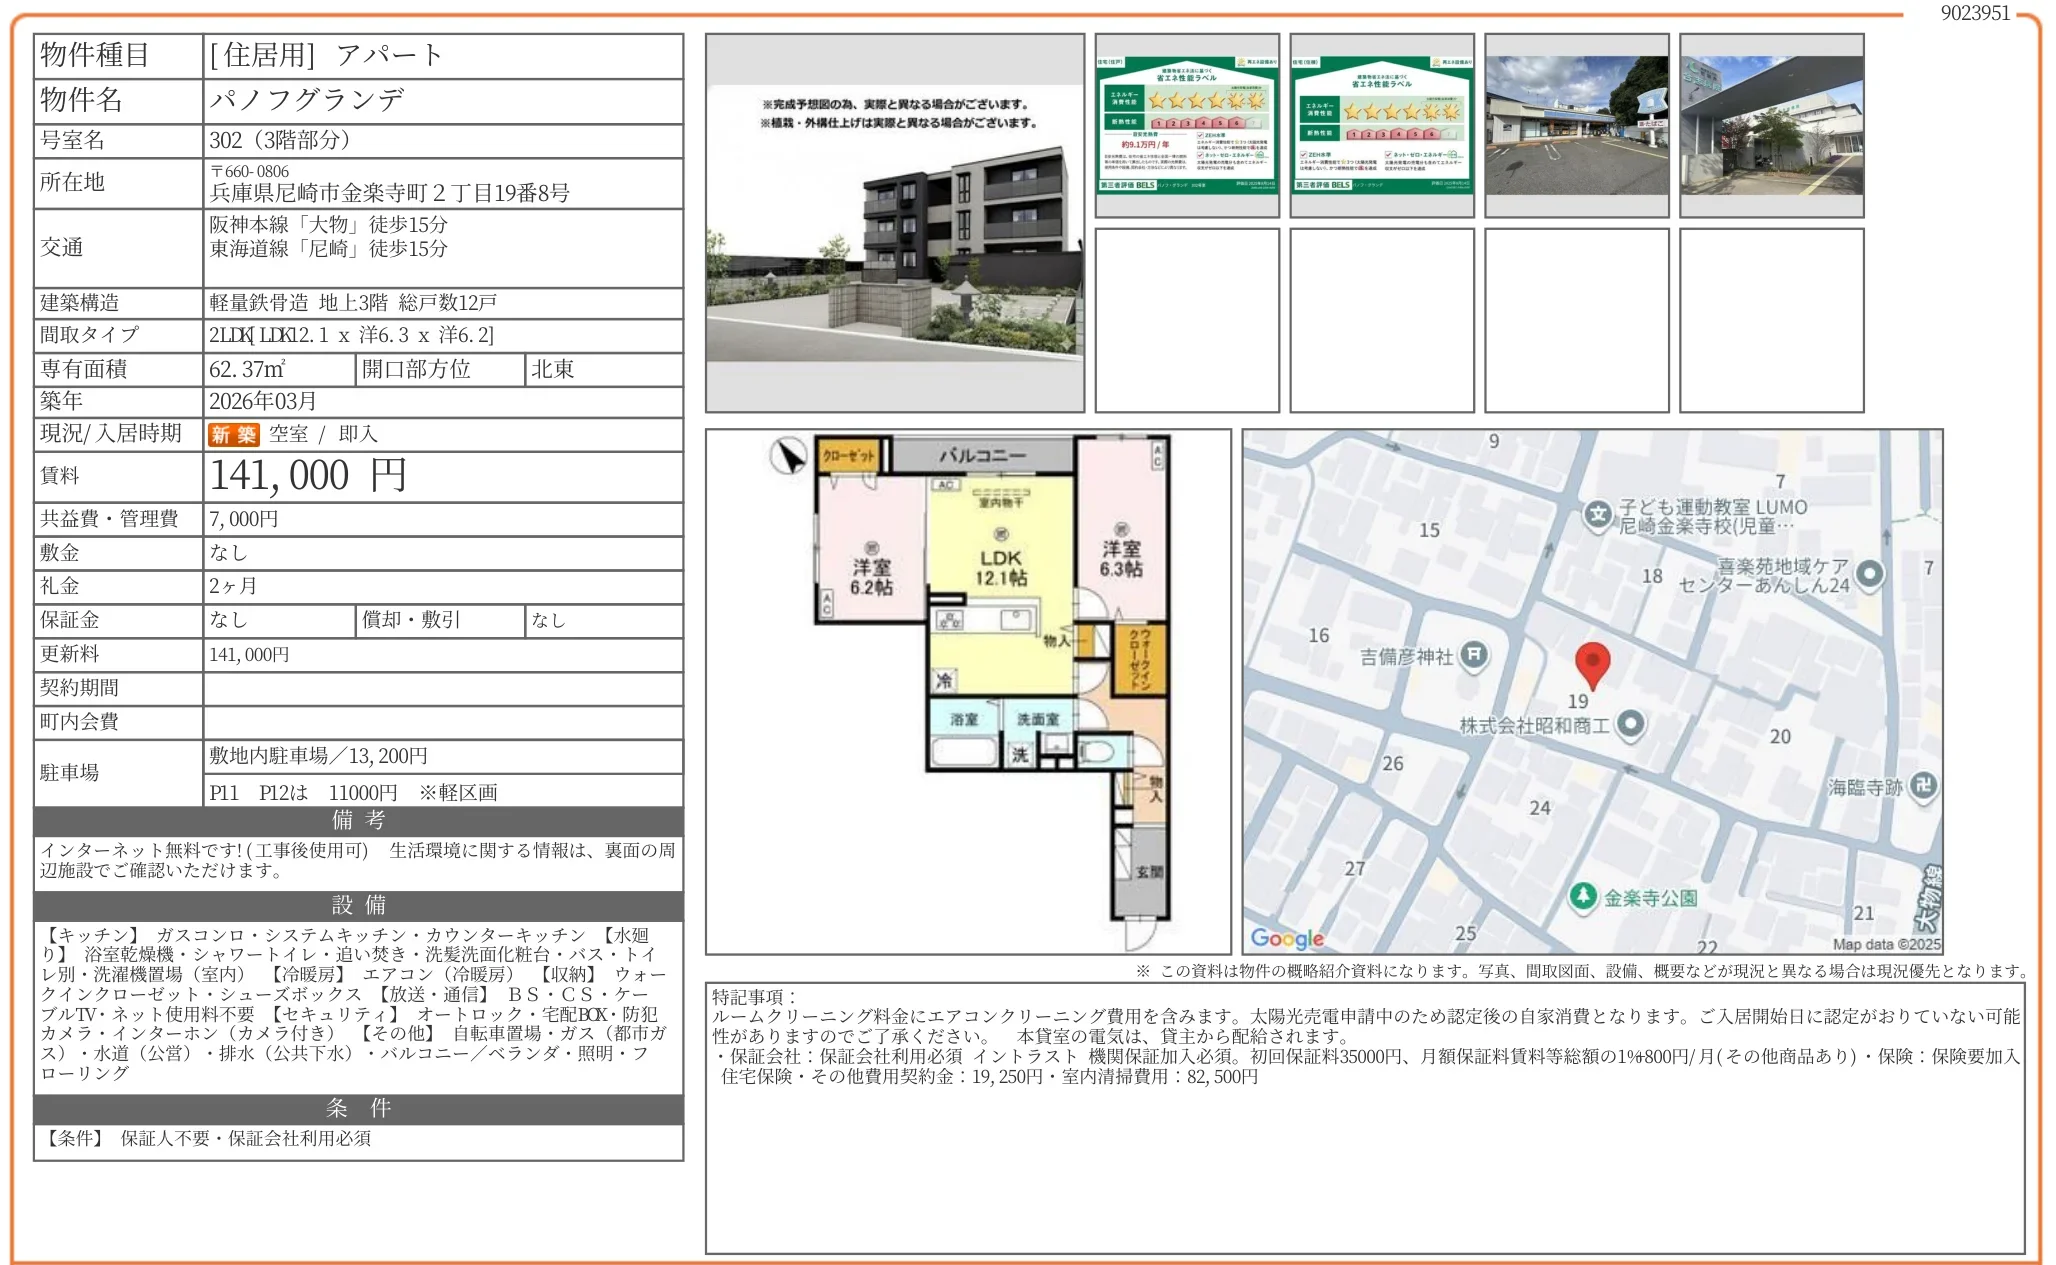The image size is (2056, 1265).
Task: Open the first energy label thumbnail
Action: click(1187, 125)
